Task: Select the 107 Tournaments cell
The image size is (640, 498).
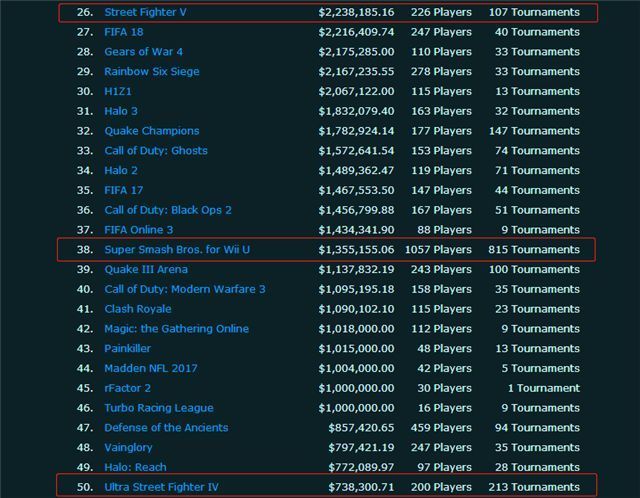Action: (x=534, y=12)
